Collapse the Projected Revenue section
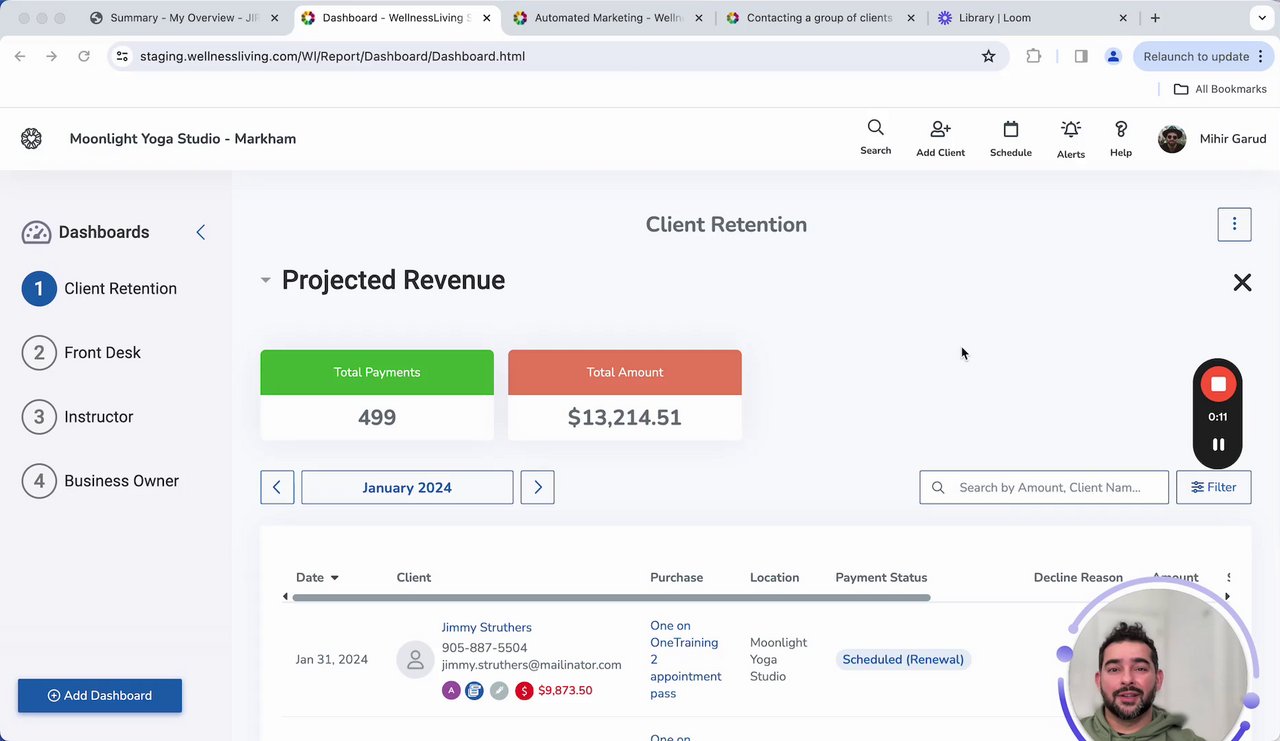The width and height of the screenshot is (1280, 741). pos(265,280)
